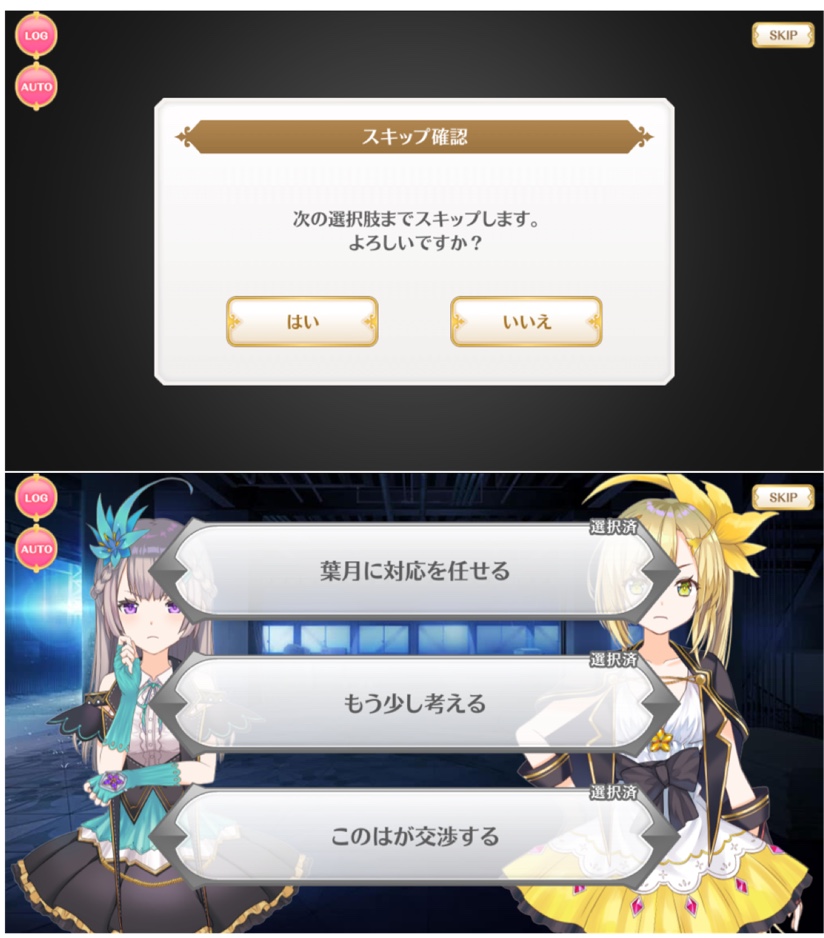The image size is (824, 938).
Task: Click 選択済 badge on the second choice
Action: pos(613,660)
